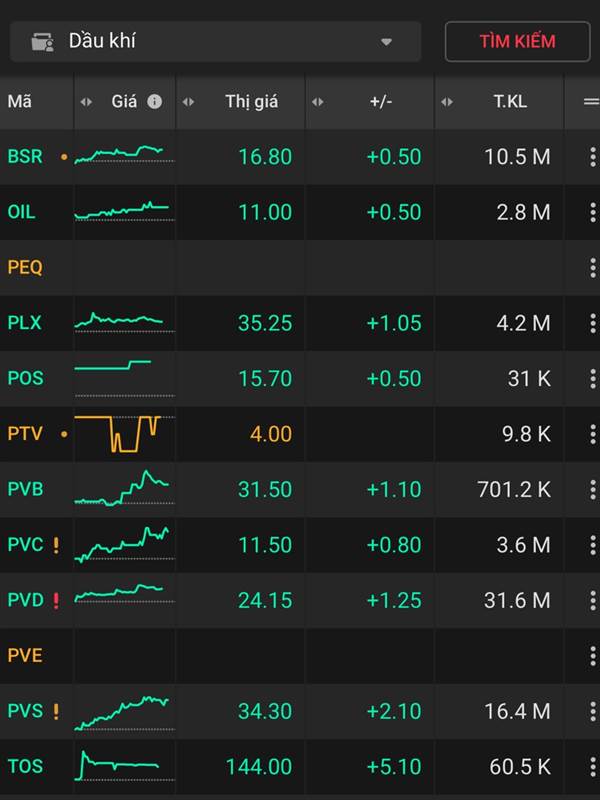
Task: Click red warning icon next to PVD
Action: pyautogui.click(x=56, y=601)
